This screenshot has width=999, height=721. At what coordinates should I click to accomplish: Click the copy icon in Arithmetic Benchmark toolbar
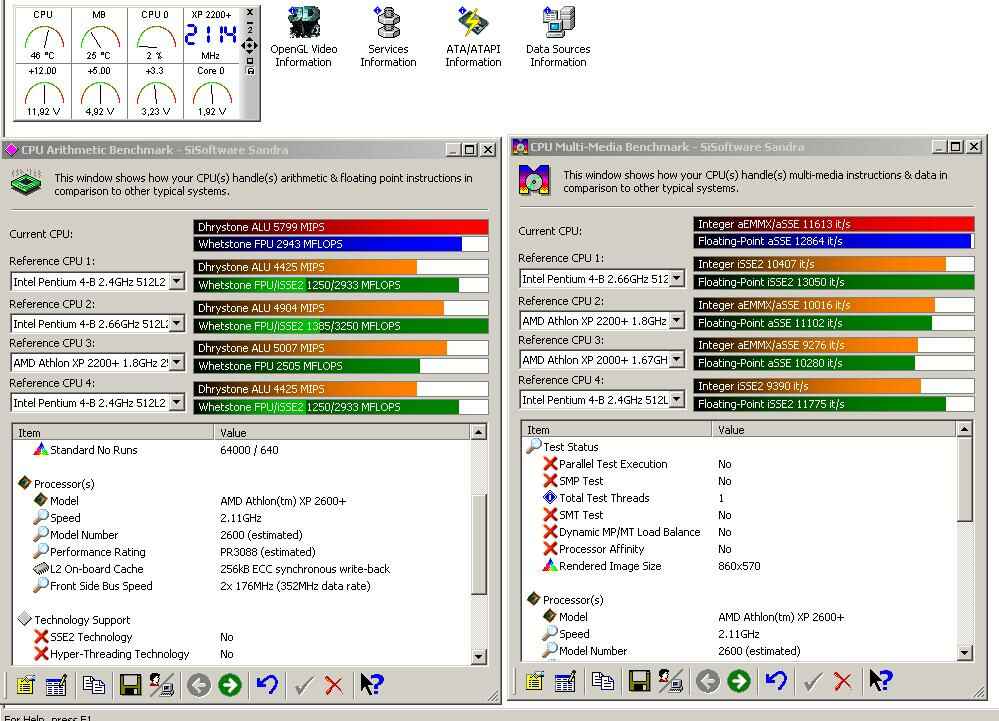tap(94, 685)
